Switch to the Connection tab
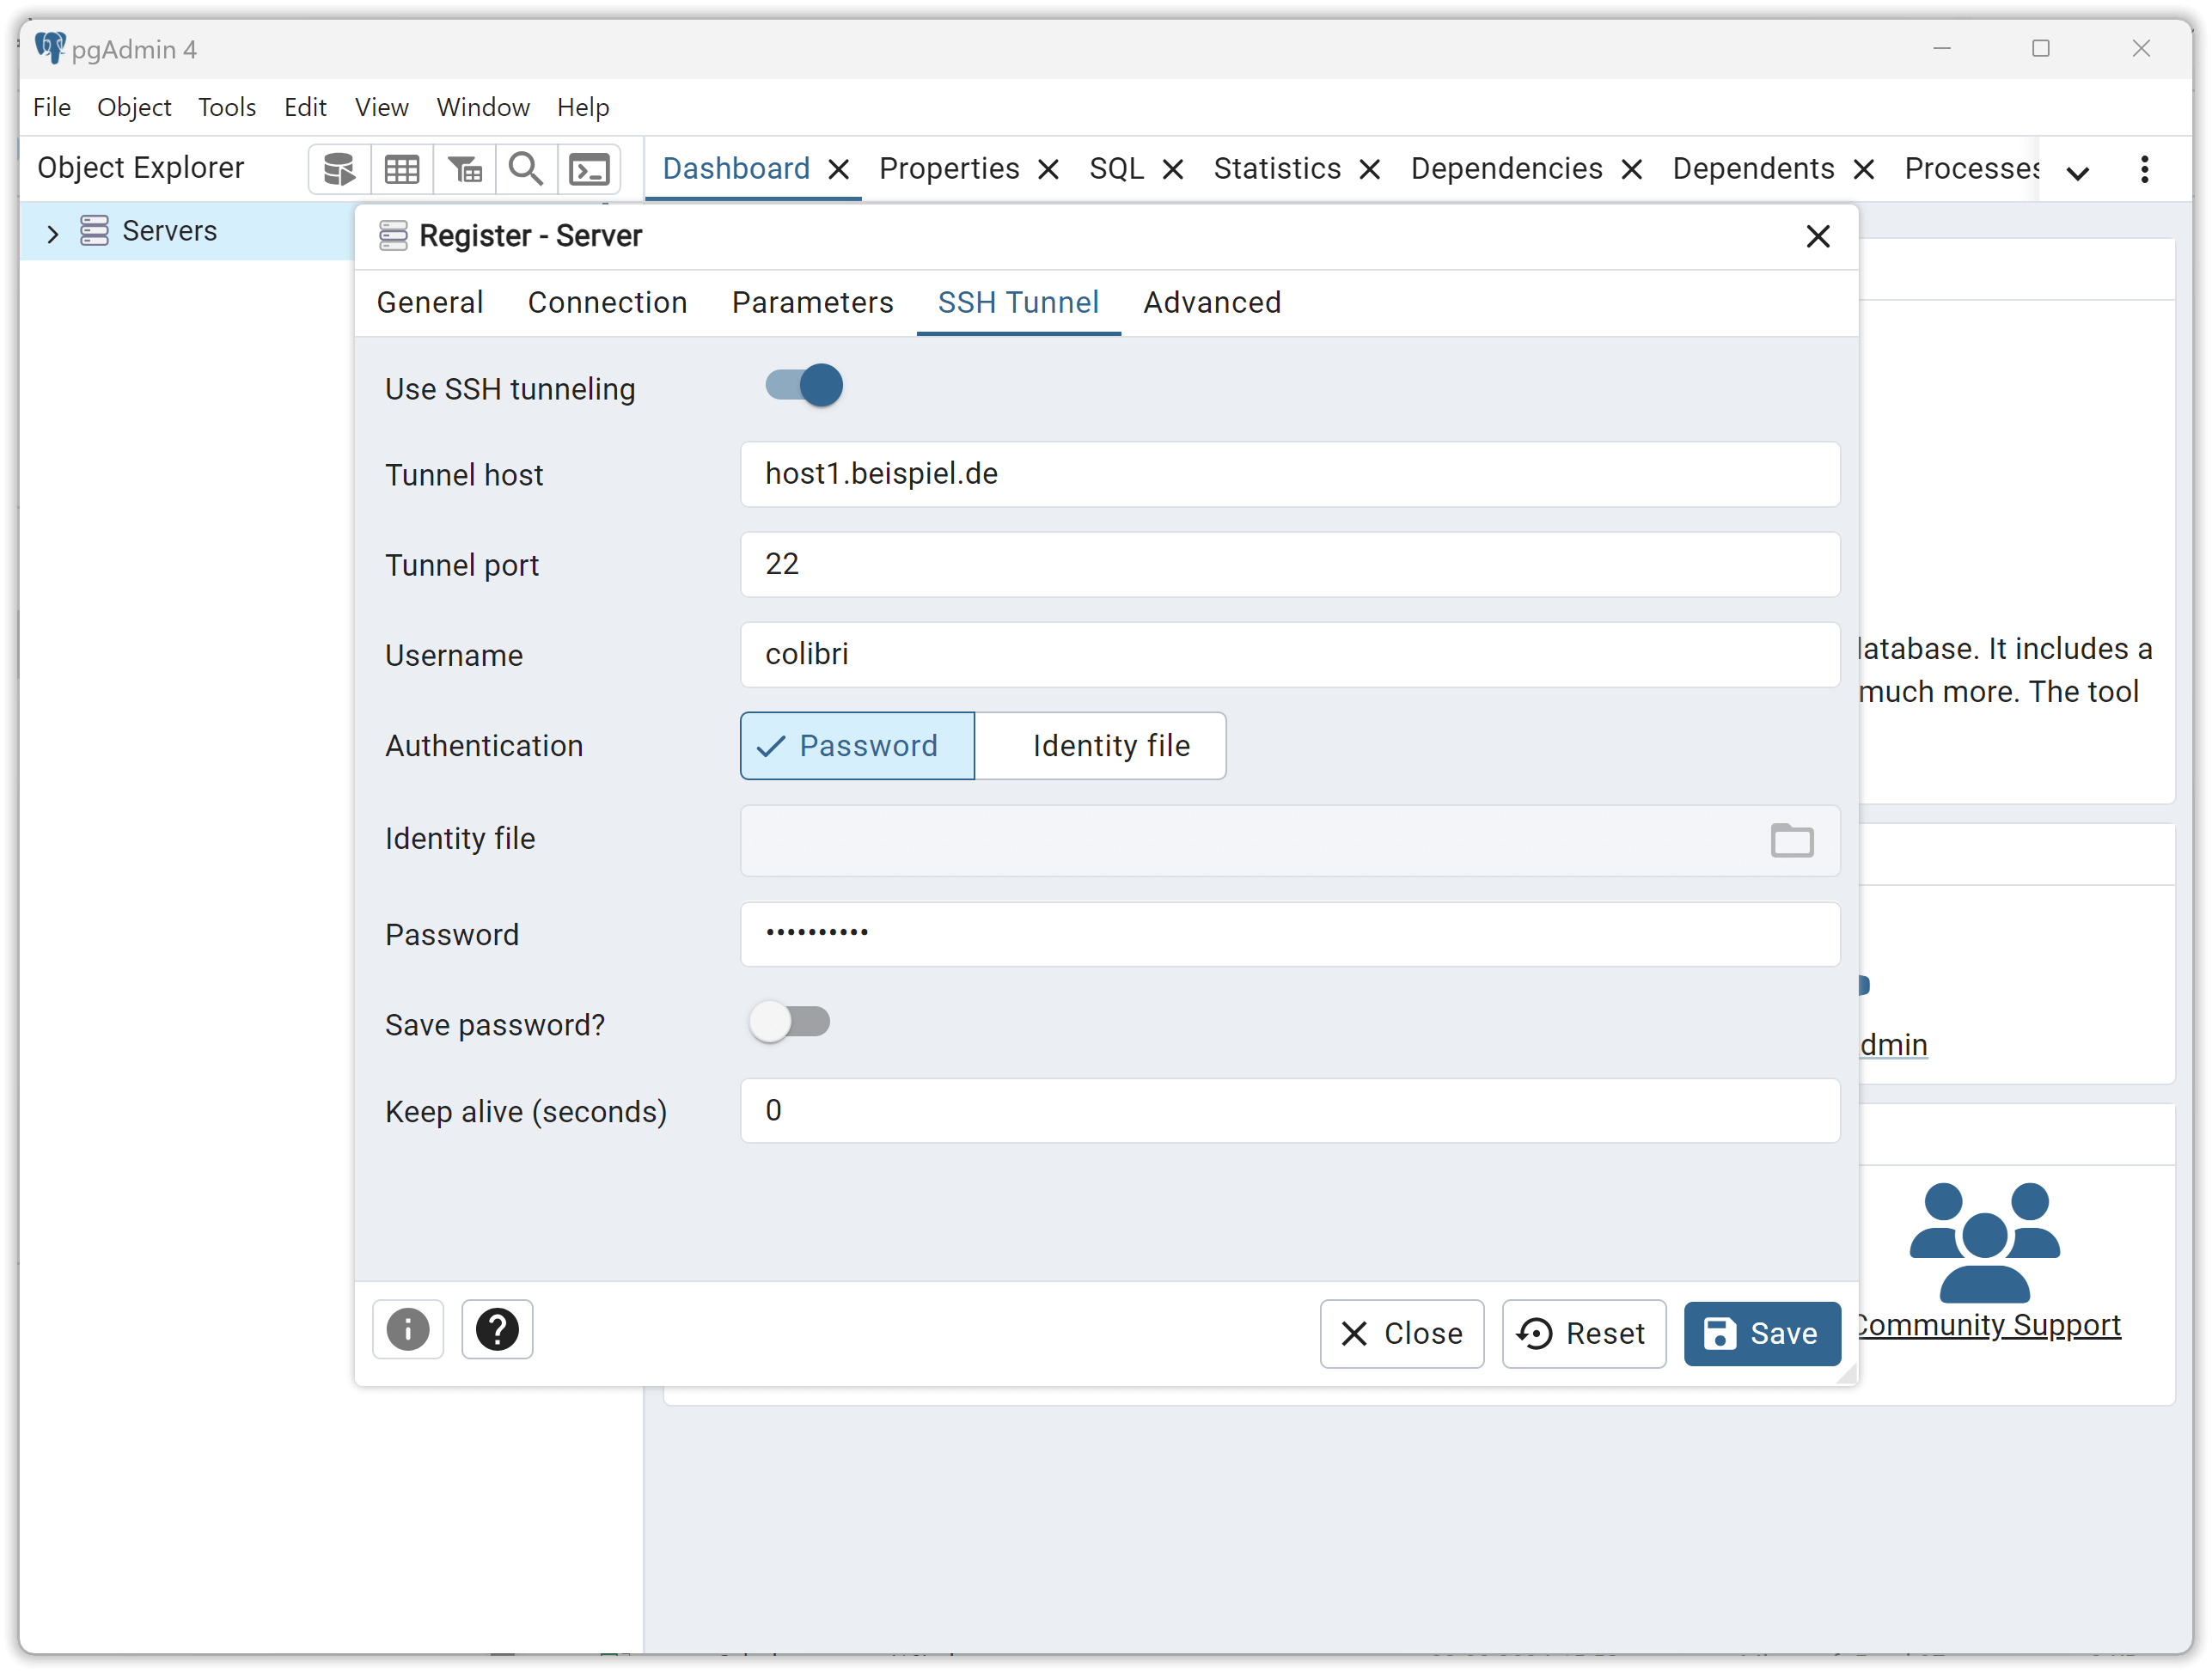Image resolution: width=2212 pixels, height=1673 pixels. [x=607, y=302]
